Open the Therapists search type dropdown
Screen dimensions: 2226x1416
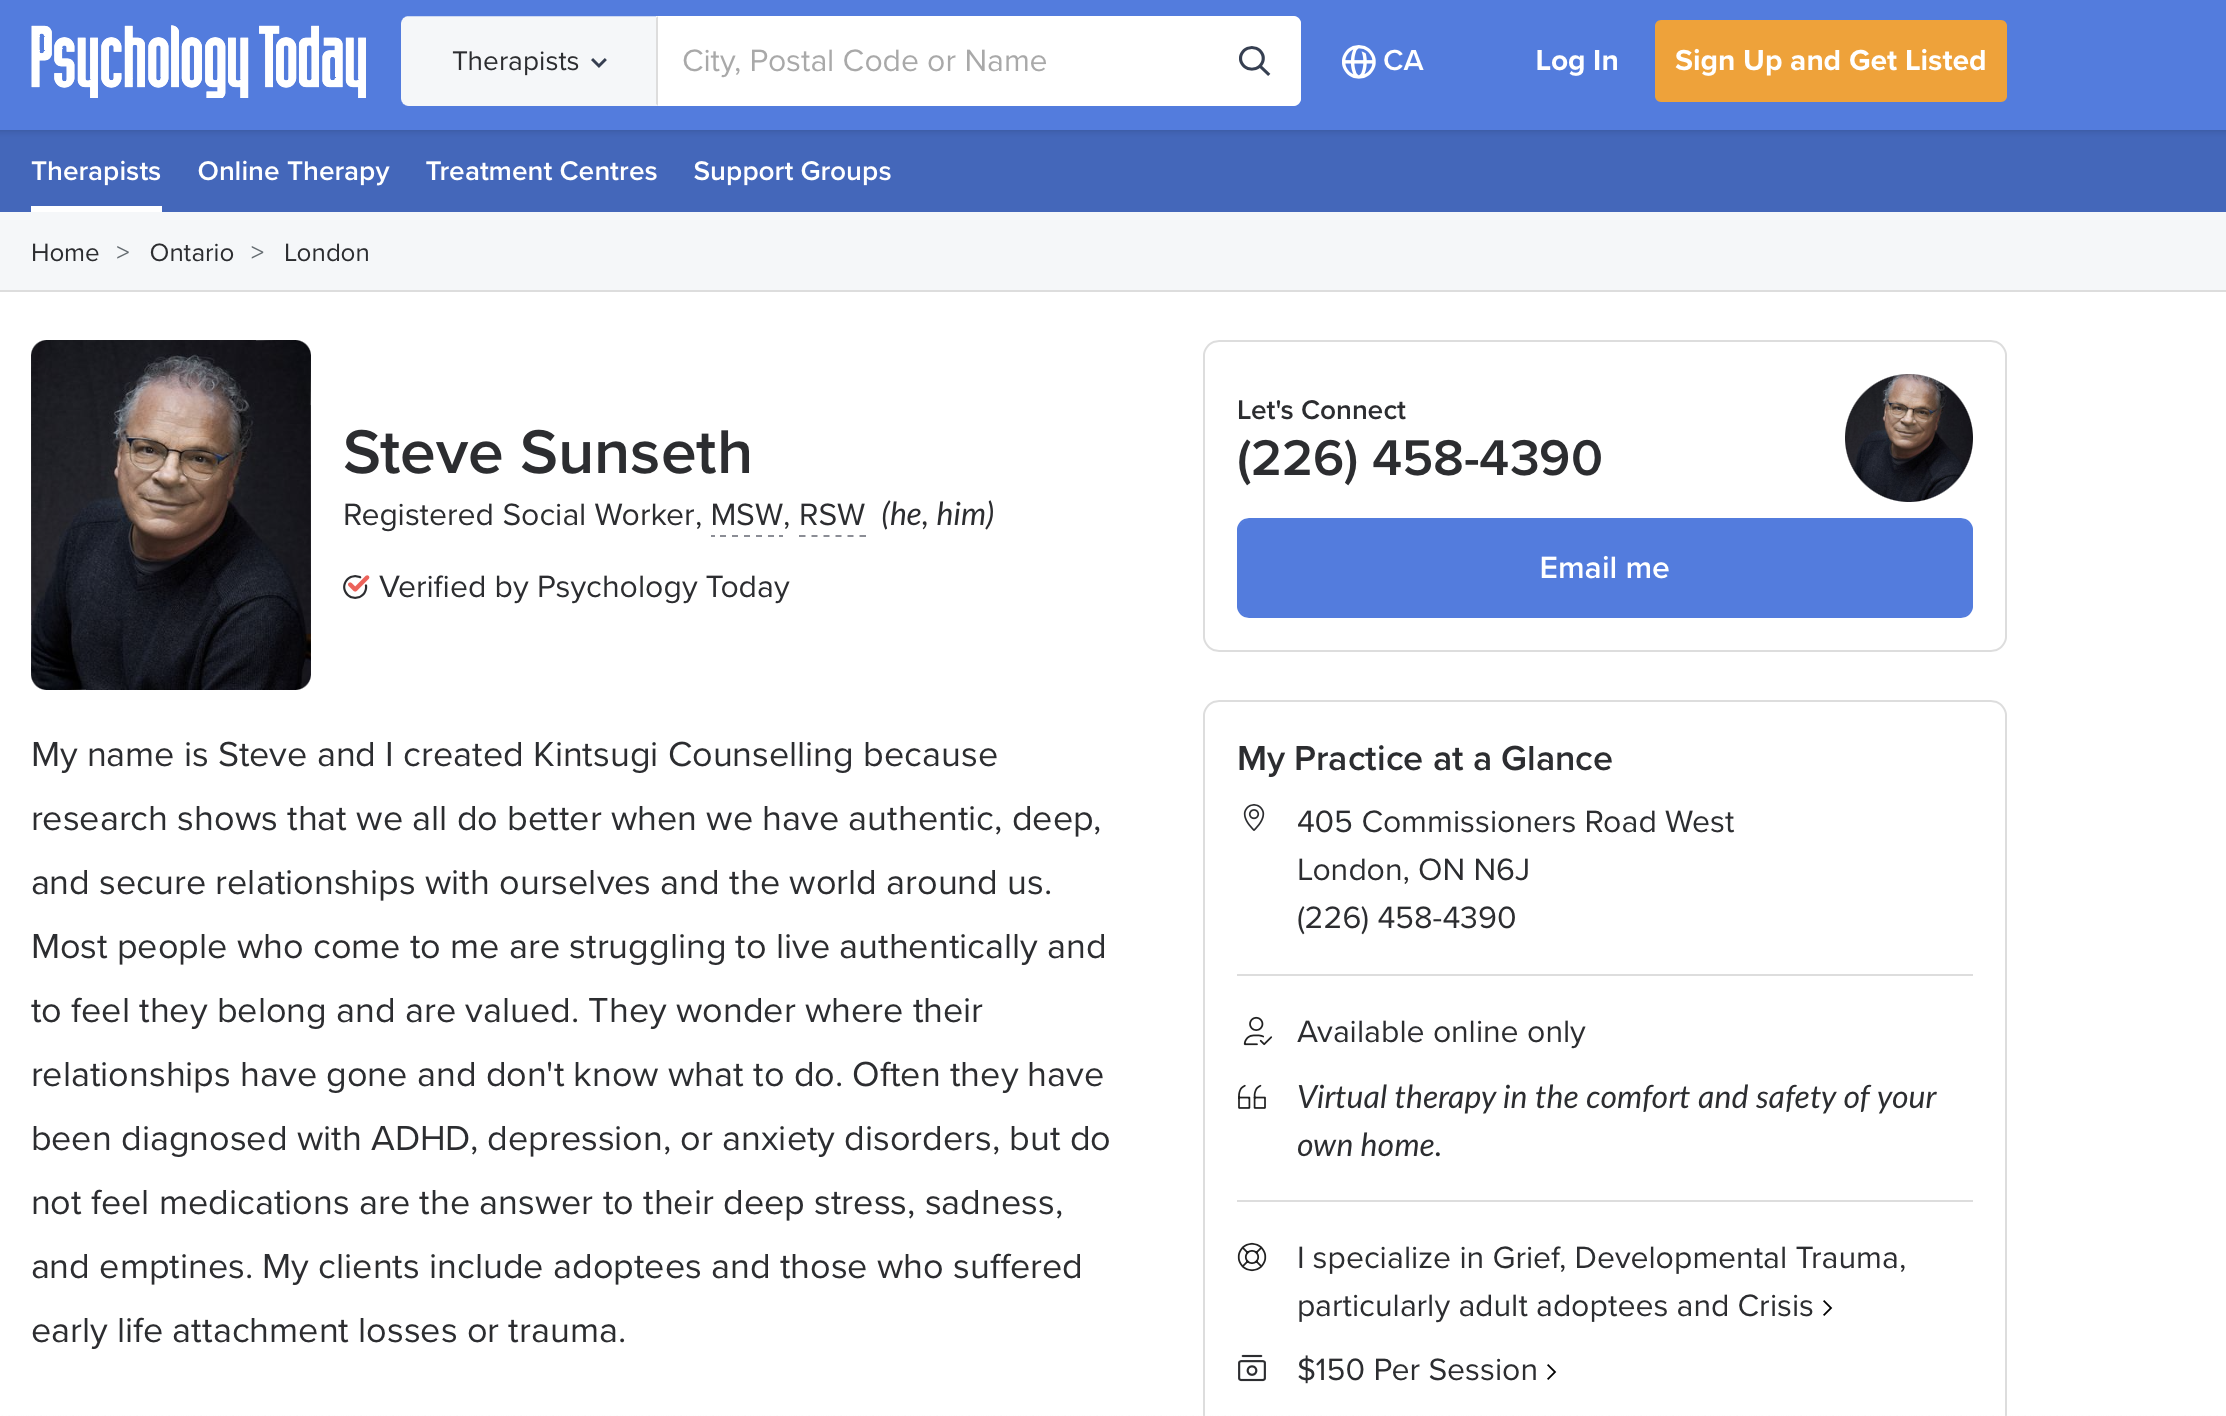pyautogui.click(x=529, y=61)
